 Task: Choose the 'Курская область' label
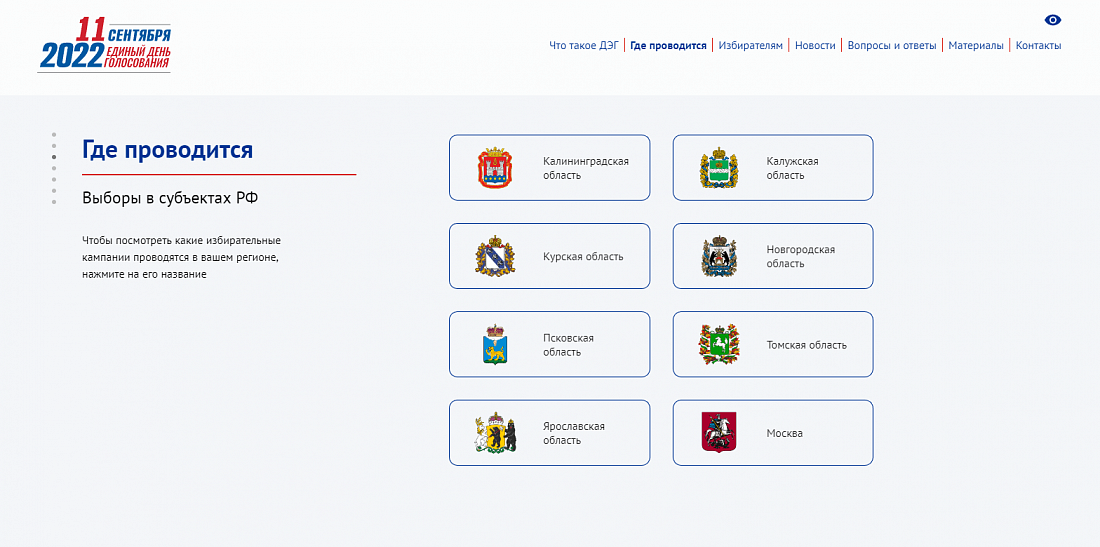pos(583,256)
